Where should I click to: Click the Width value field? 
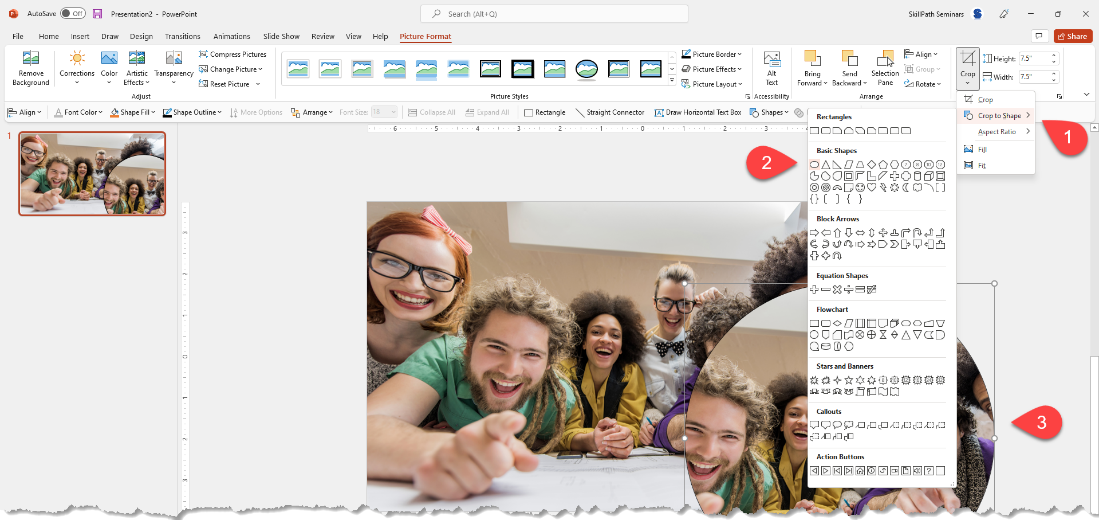point(1034,76)
